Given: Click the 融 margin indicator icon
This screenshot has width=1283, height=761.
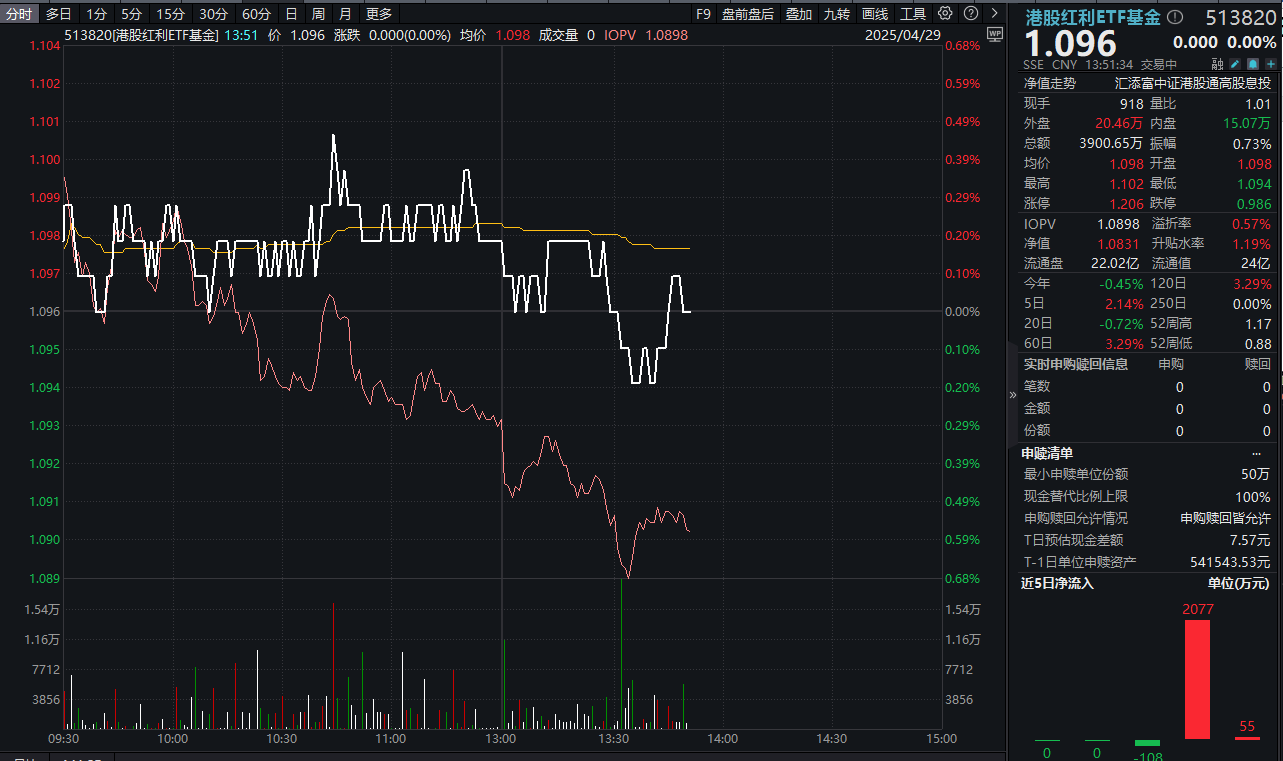Looking at the screenshot, I should pyautogui.click(x=1216, y=64).
